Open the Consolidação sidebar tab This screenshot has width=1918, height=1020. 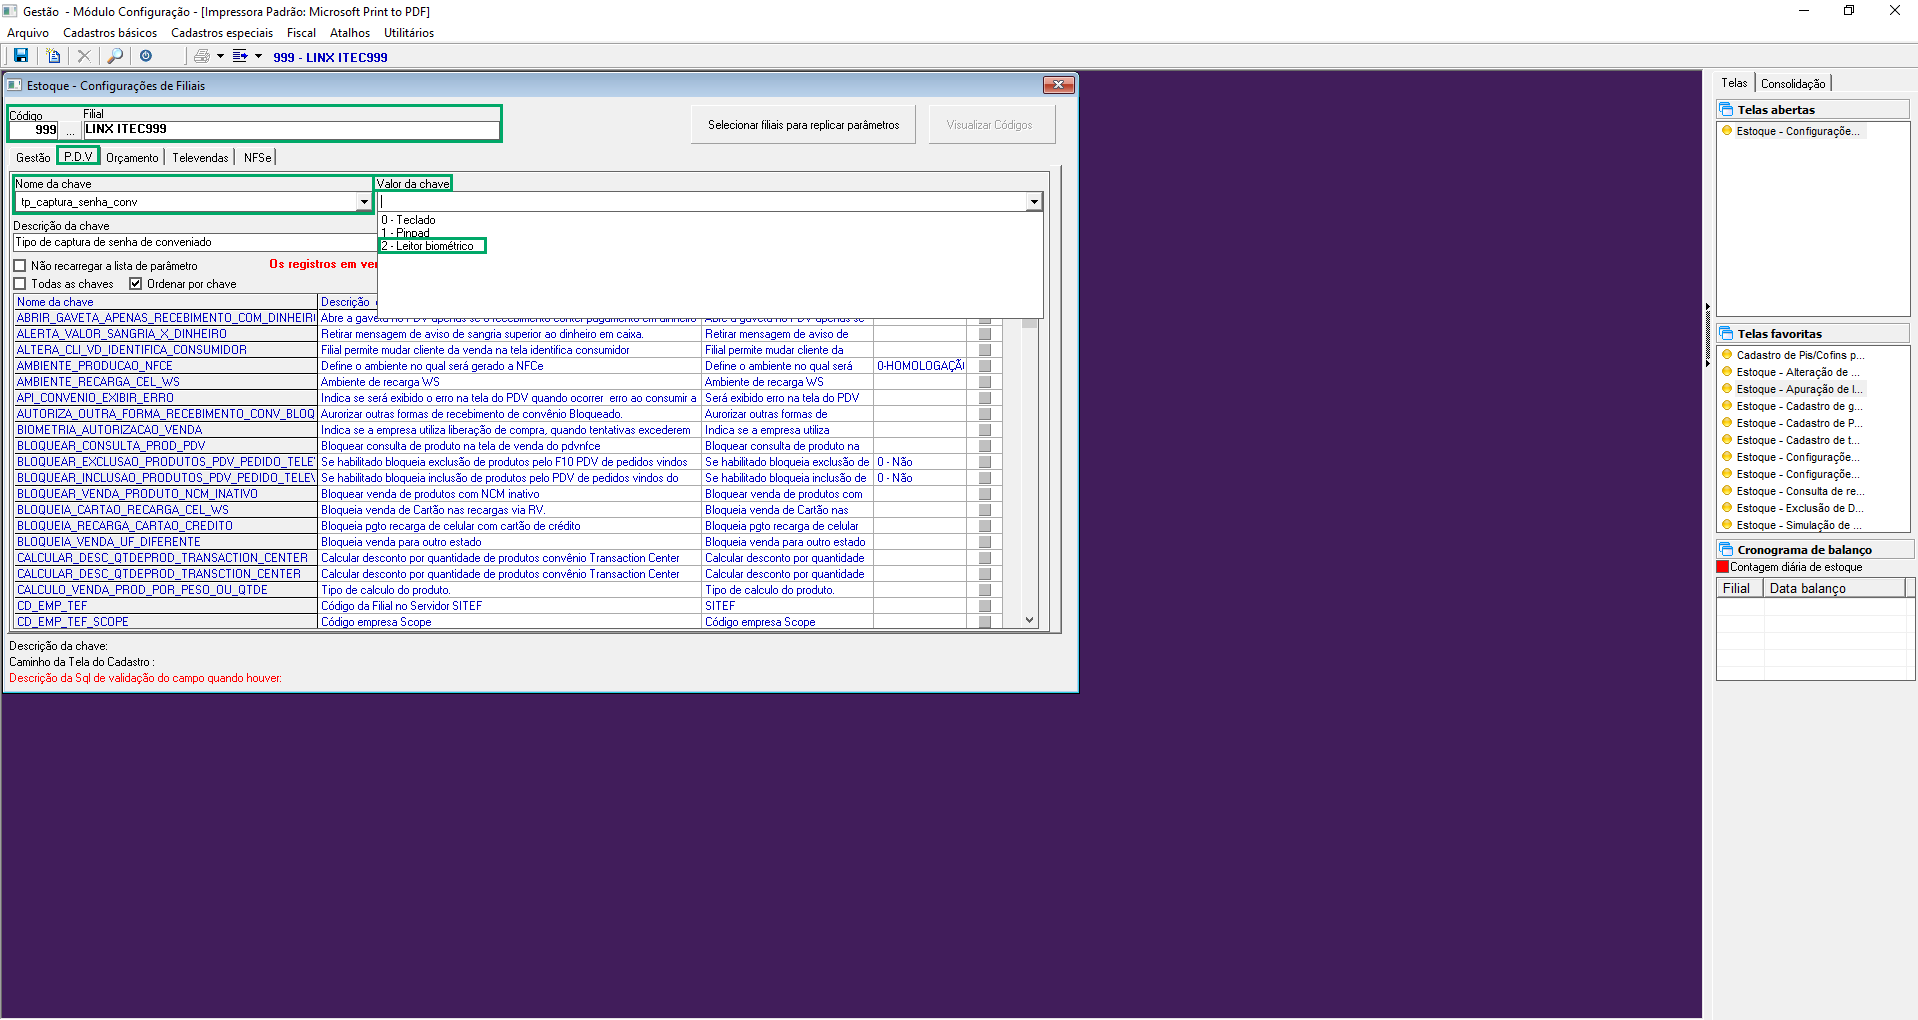click(1793, 83)
